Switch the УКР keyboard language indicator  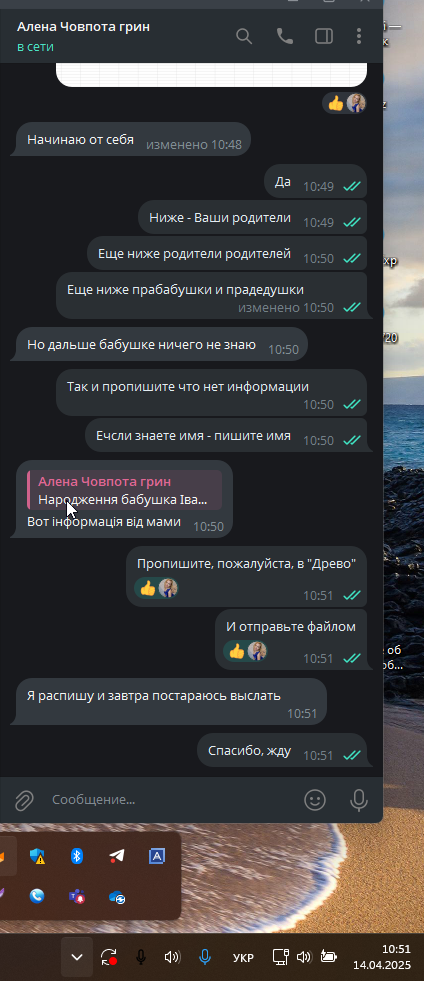click(x=243, y=957)
